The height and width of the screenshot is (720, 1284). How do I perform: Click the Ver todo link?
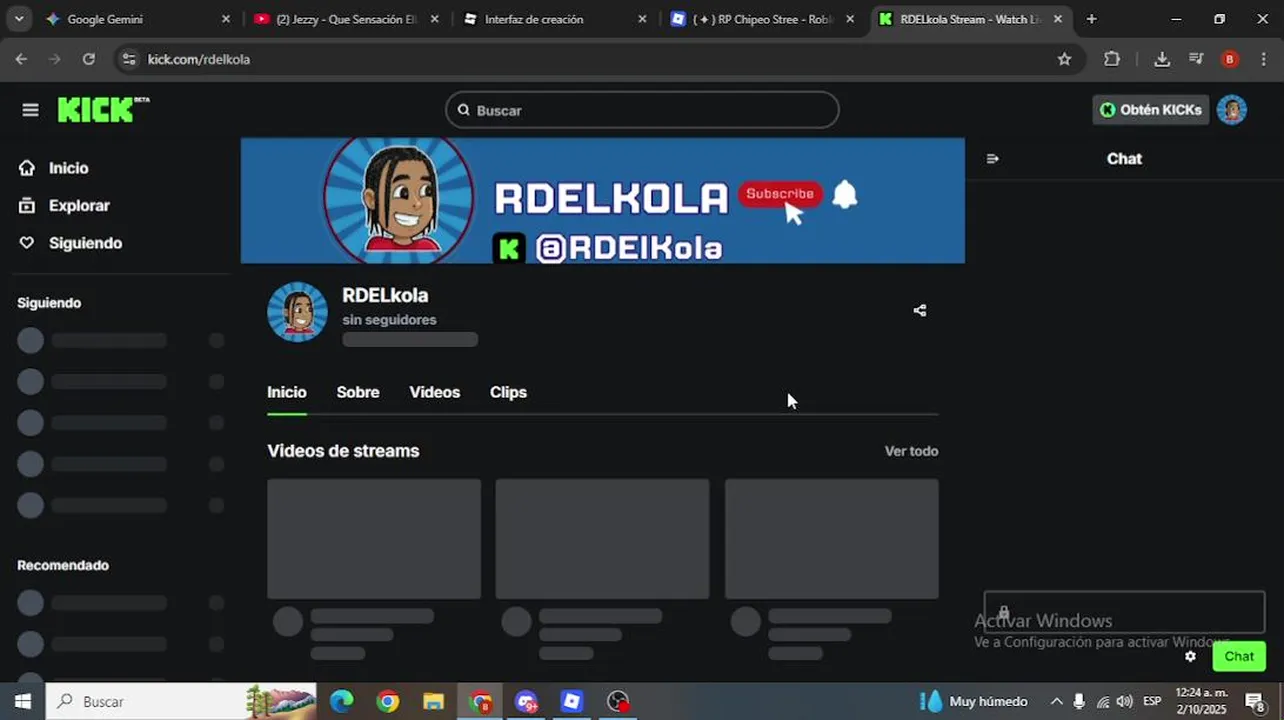(x=911, y=451)
